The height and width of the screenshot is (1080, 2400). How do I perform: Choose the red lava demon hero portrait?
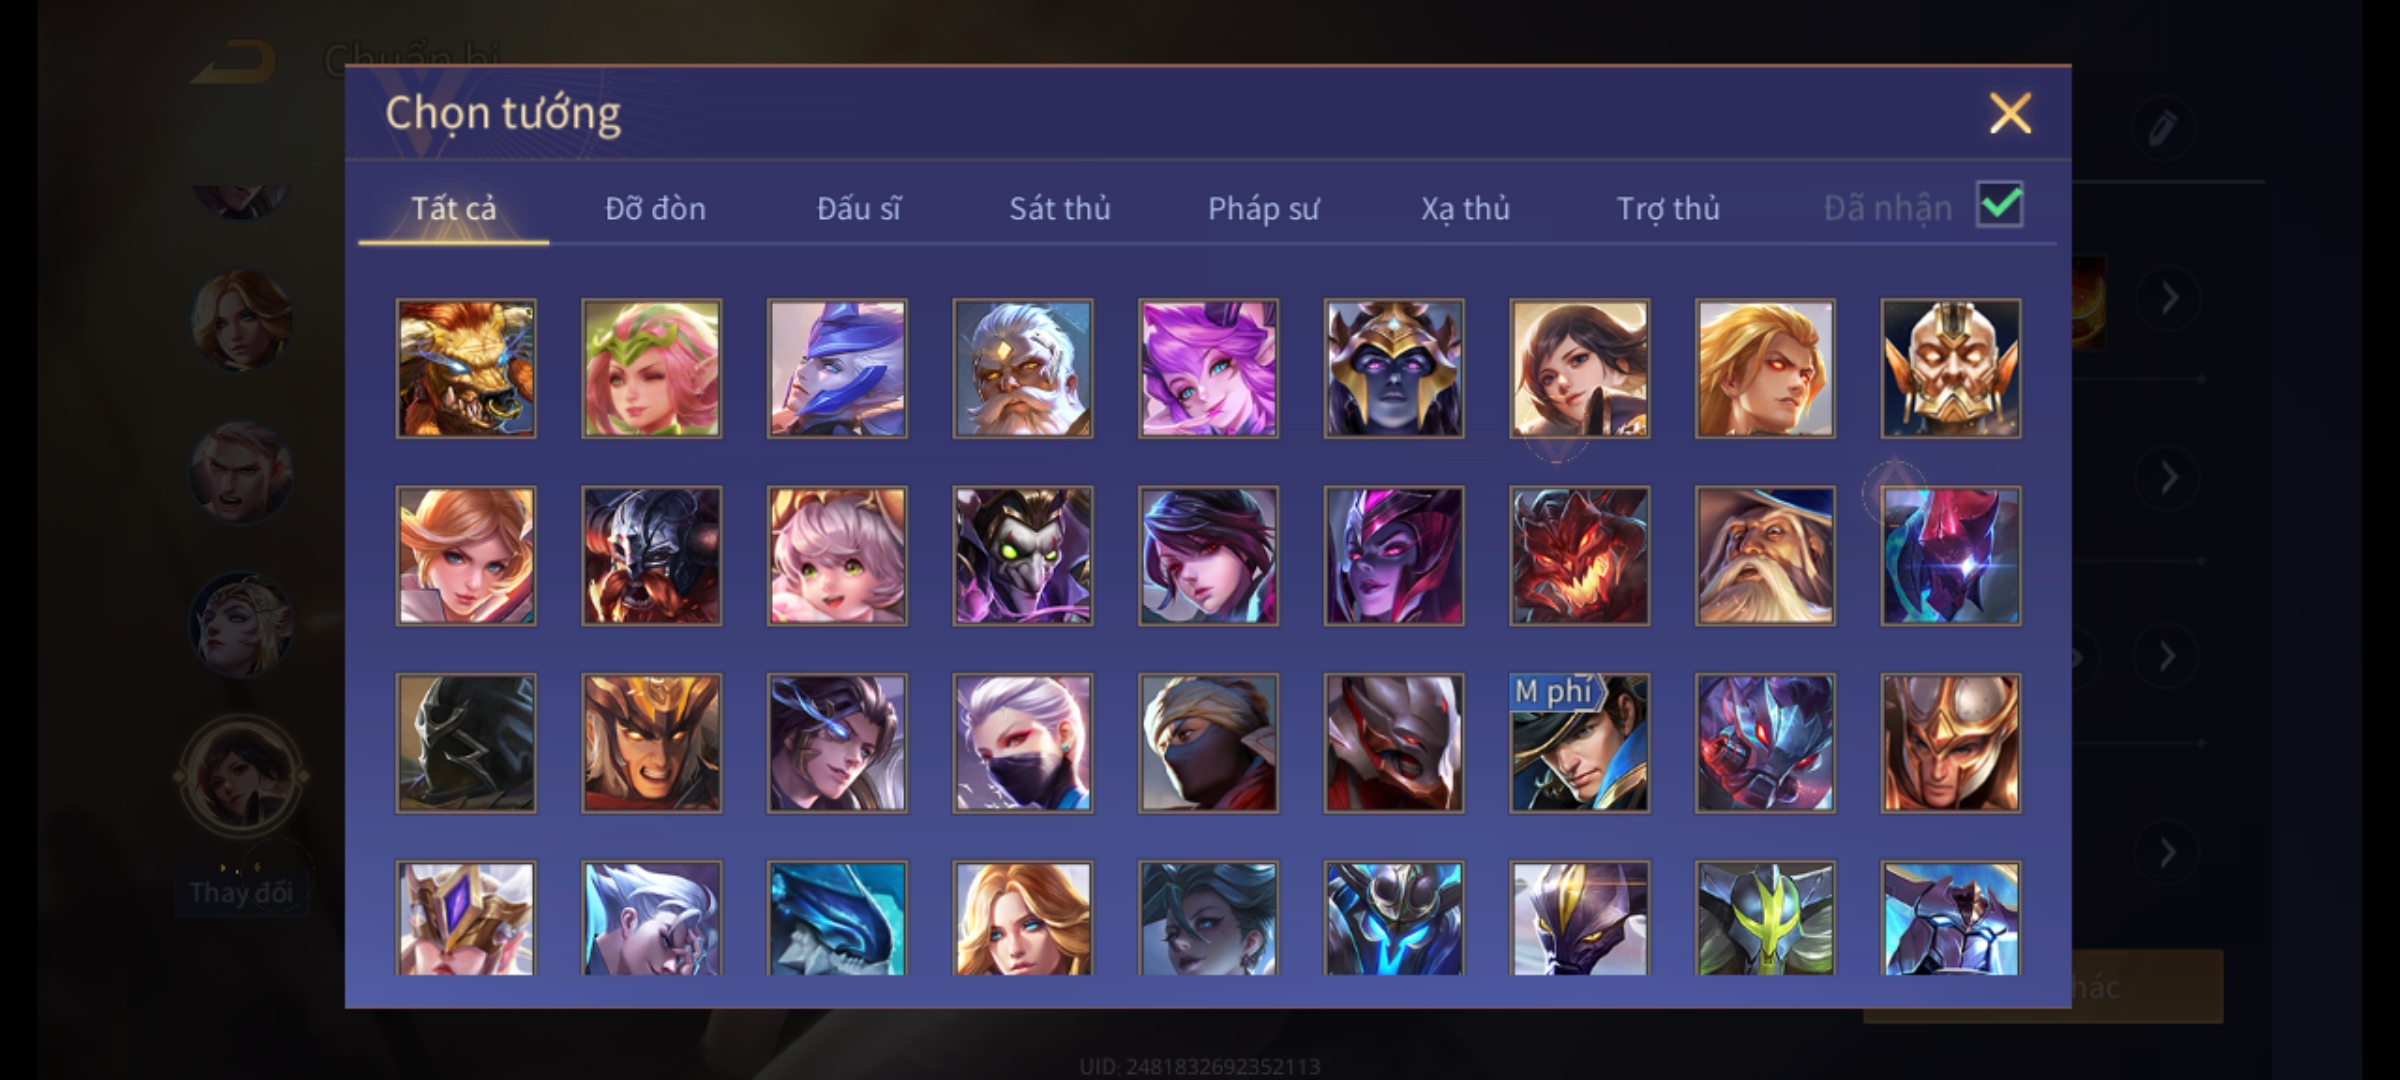pyautogui.click(x=1579, y=556)
